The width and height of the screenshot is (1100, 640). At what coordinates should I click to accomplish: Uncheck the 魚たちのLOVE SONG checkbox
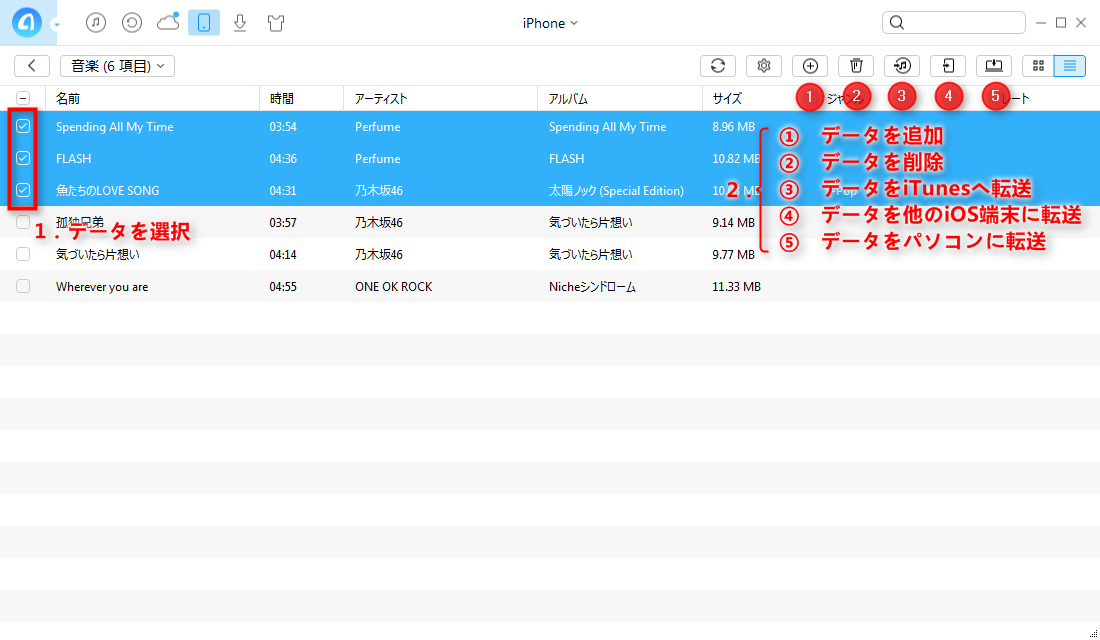23,190
